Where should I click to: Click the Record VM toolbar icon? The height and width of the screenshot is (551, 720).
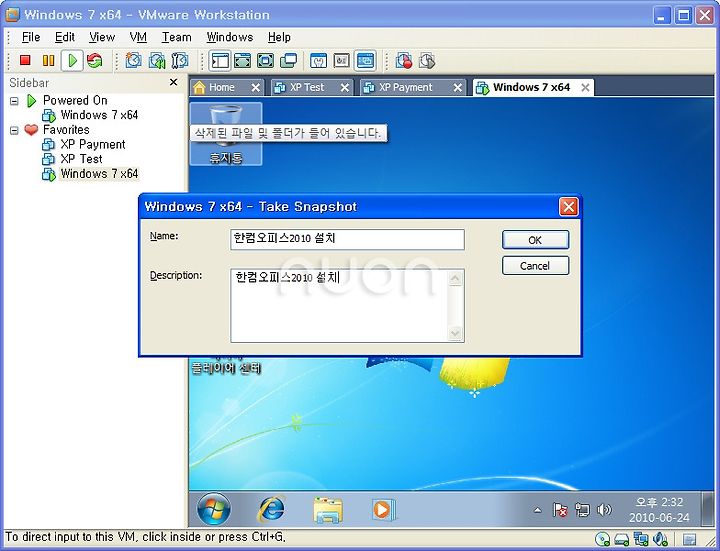pyautogui.click(x=404, y=61)
